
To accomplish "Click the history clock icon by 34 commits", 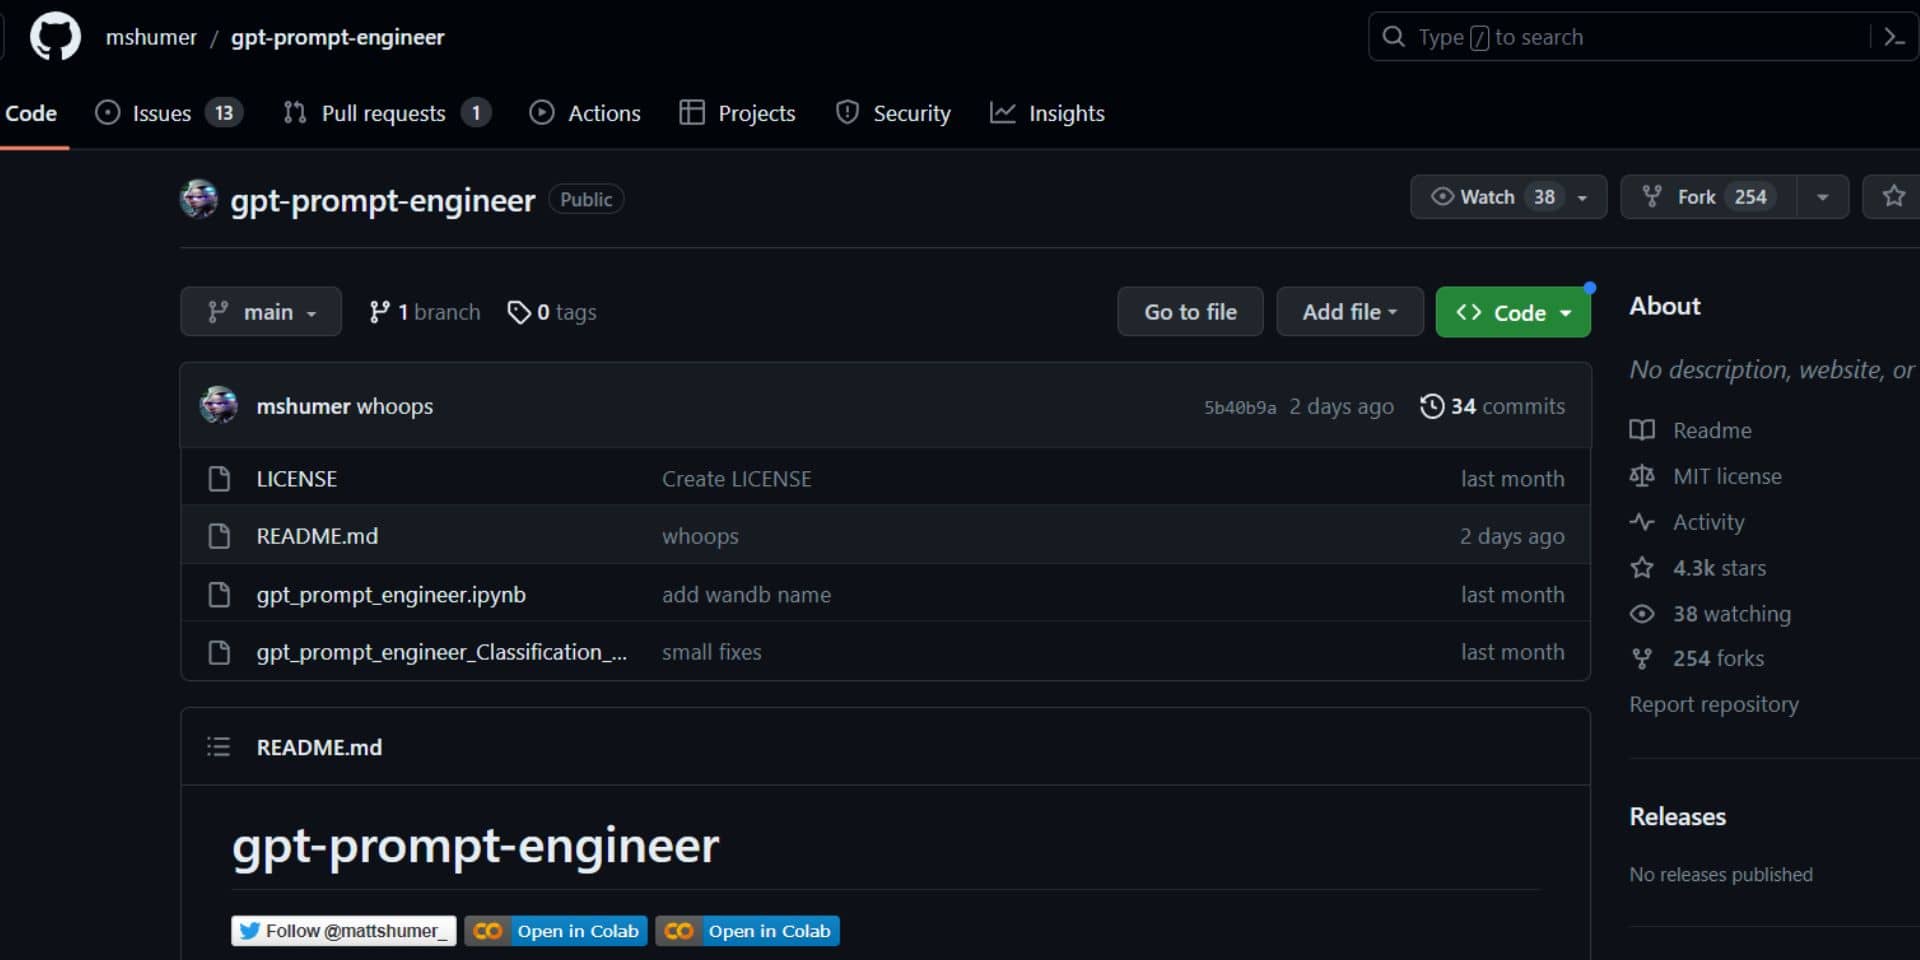I will point(1432,406).
